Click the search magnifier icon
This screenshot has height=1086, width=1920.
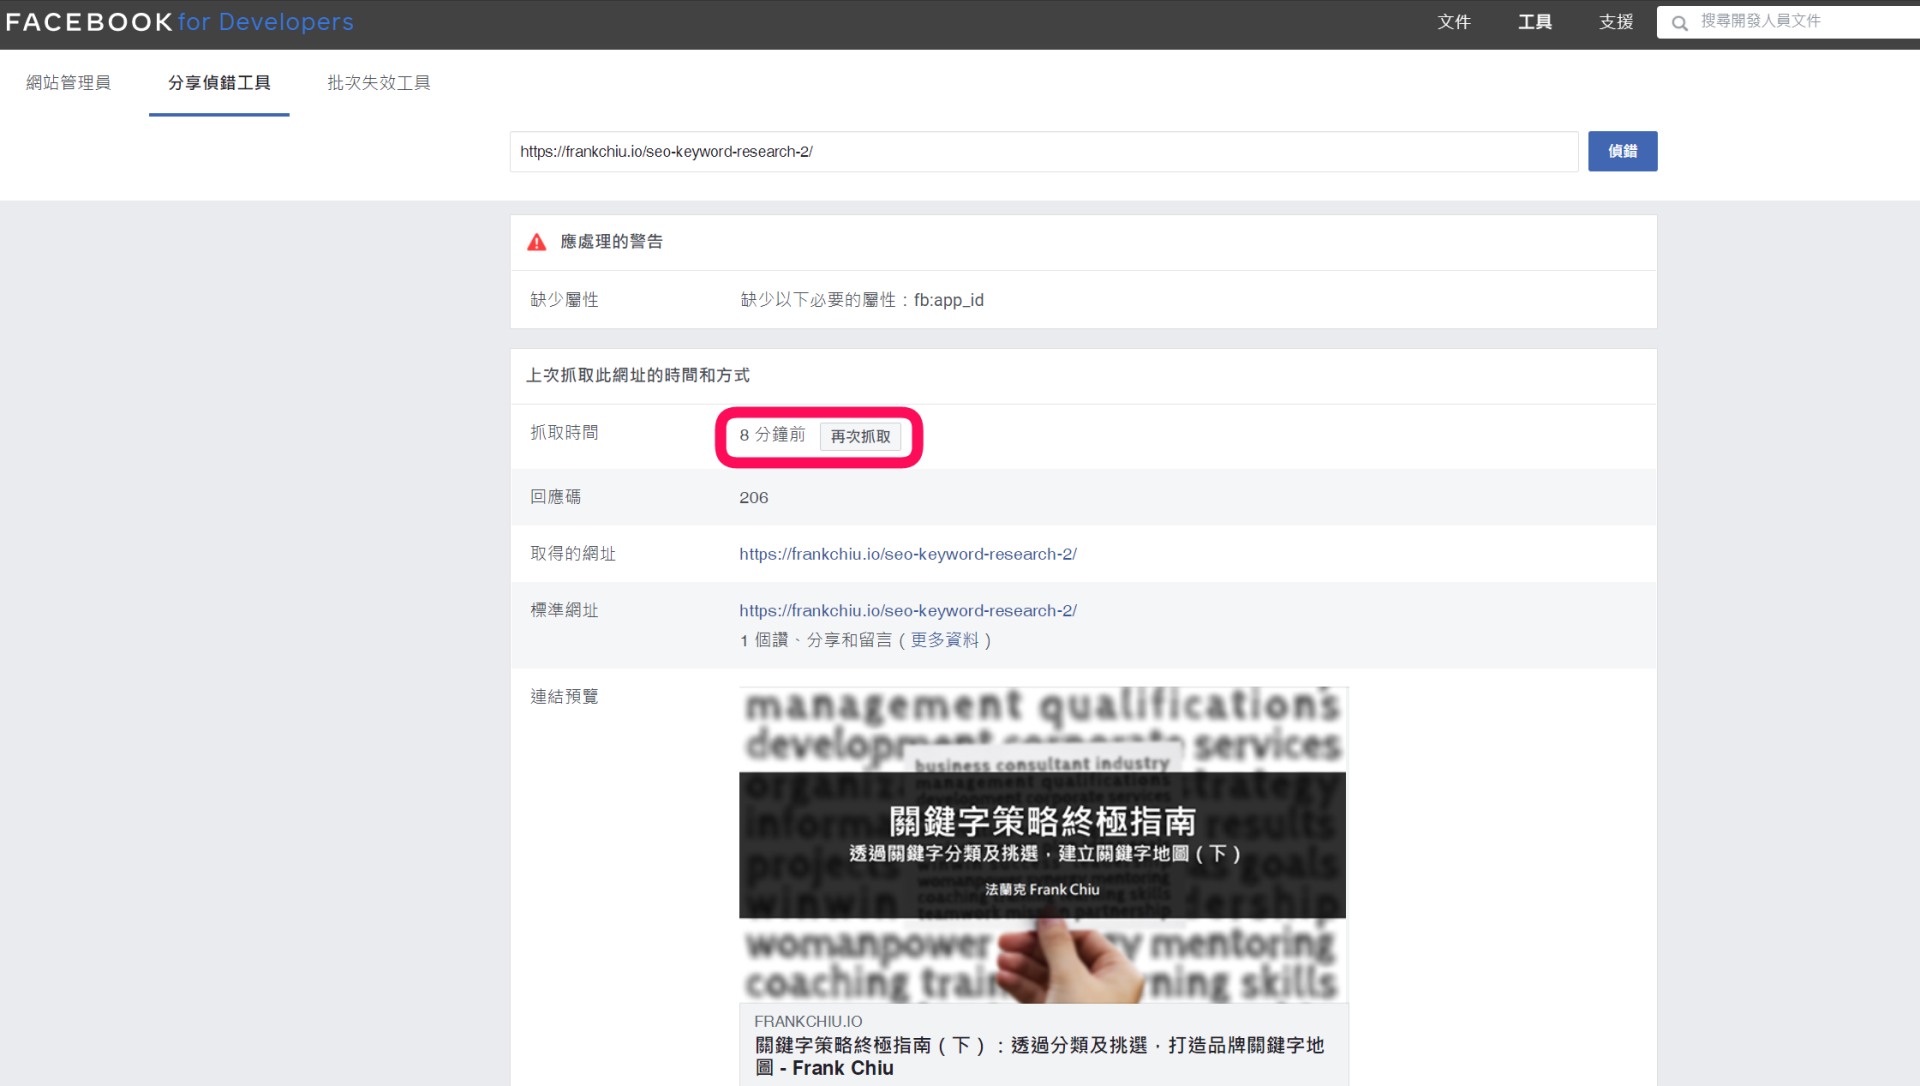click(x=1680, y=23)
